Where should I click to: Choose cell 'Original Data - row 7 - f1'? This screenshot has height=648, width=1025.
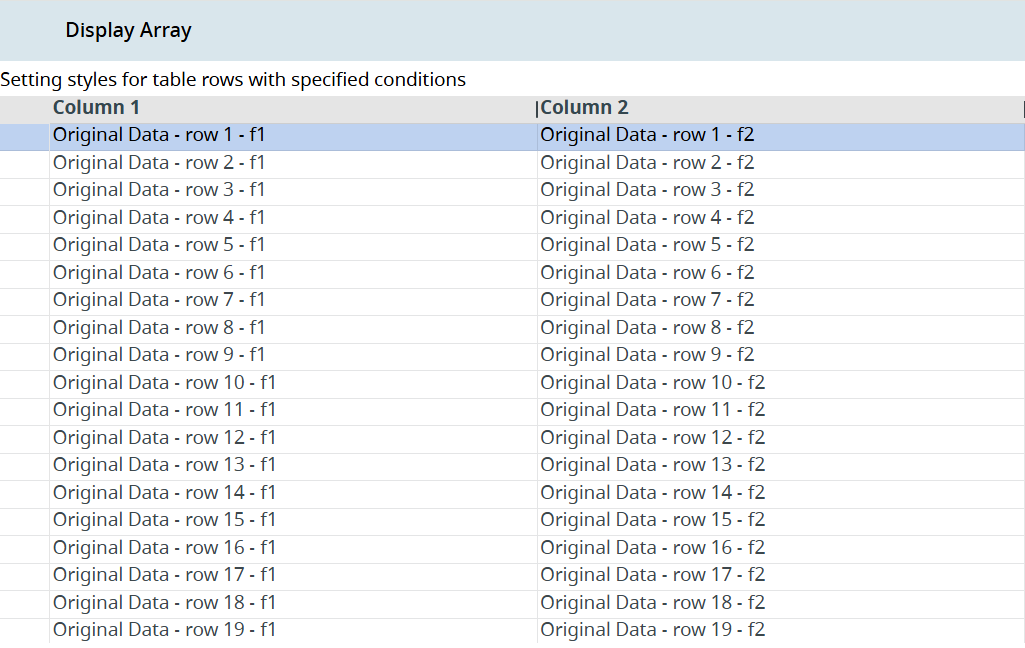click(x=159, y=300)
